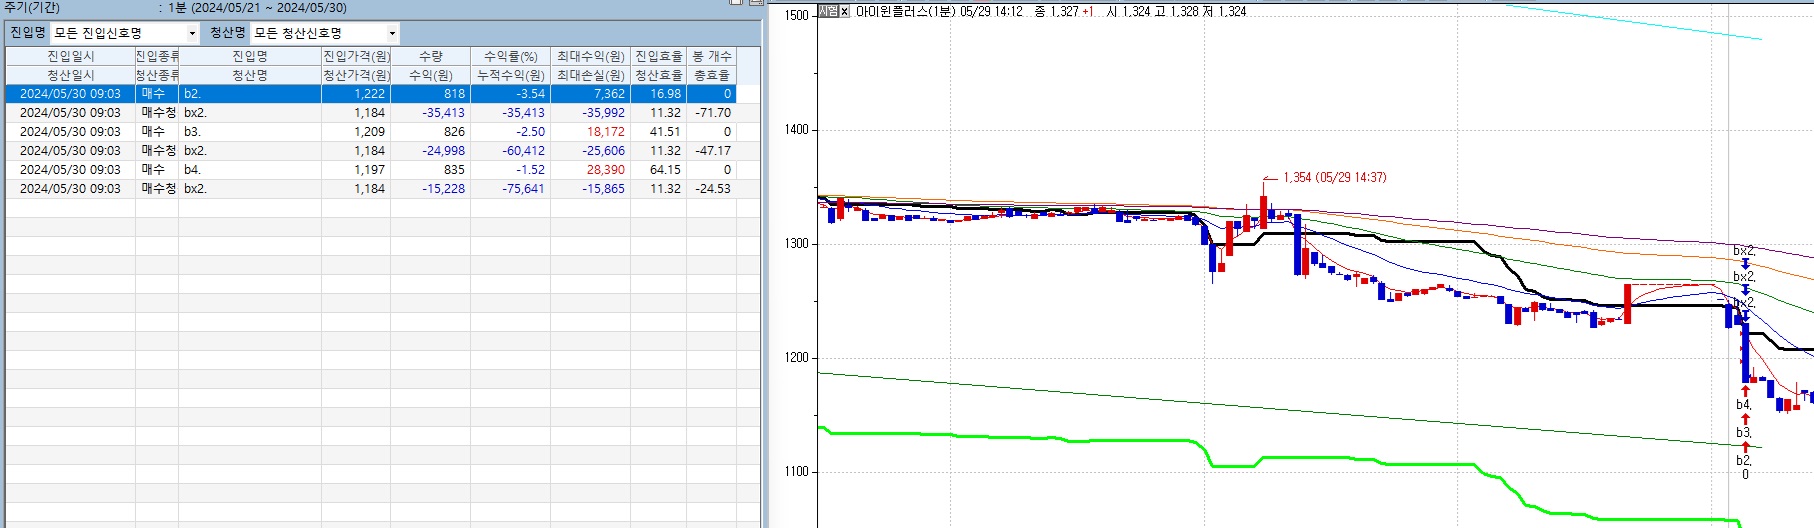The width and height of the screenshot is (1814, 528).
Task: Click the red b2 buy arrow marker
Action: (1745, 447)
